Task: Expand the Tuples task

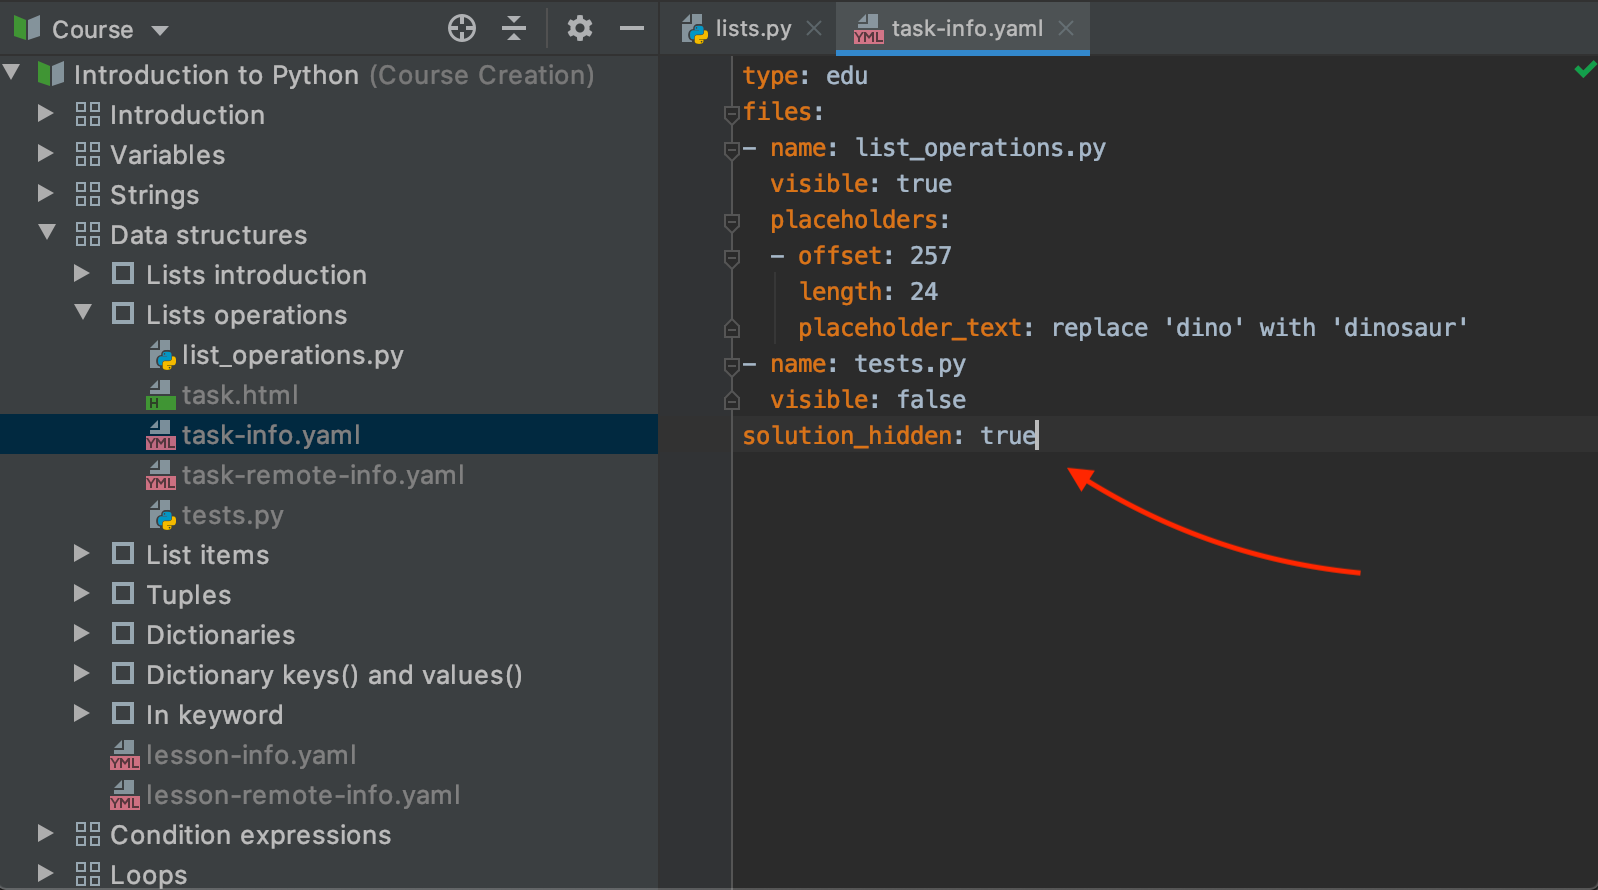Action: (x=82, y=593)
